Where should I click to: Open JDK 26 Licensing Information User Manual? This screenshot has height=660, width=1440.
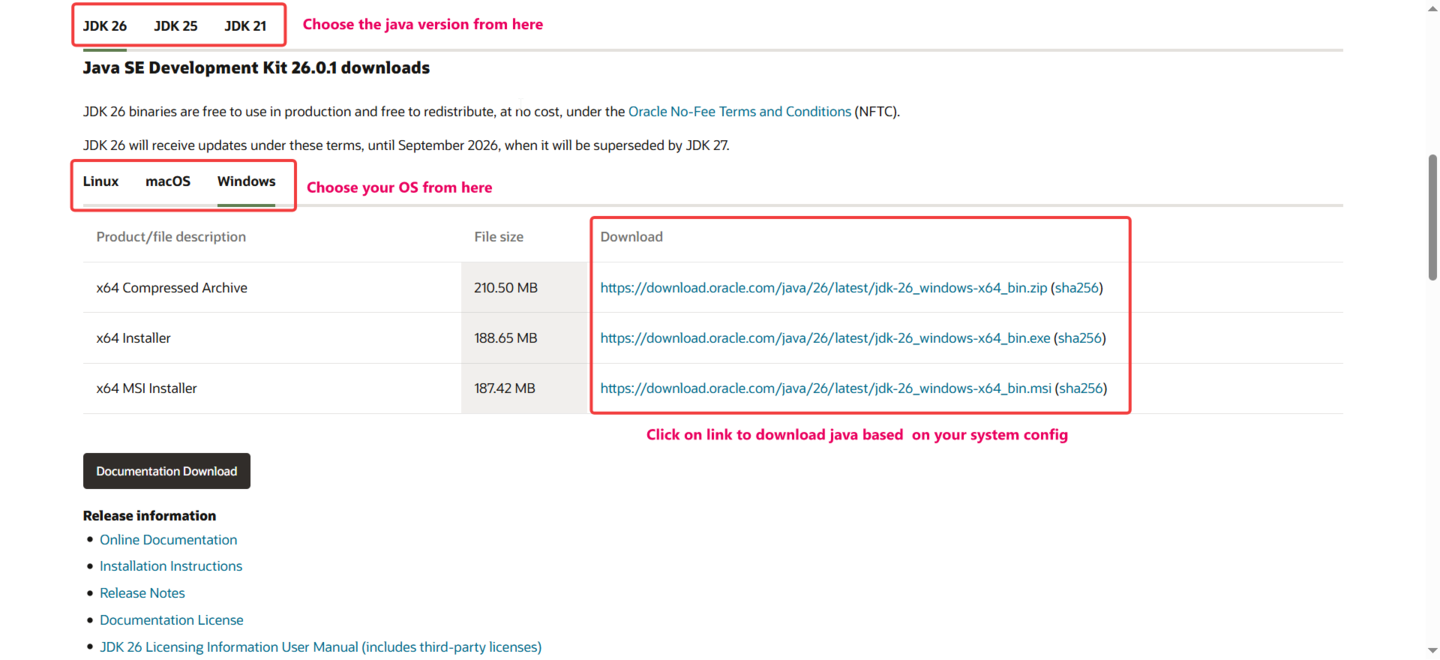(x=321, y=647)
